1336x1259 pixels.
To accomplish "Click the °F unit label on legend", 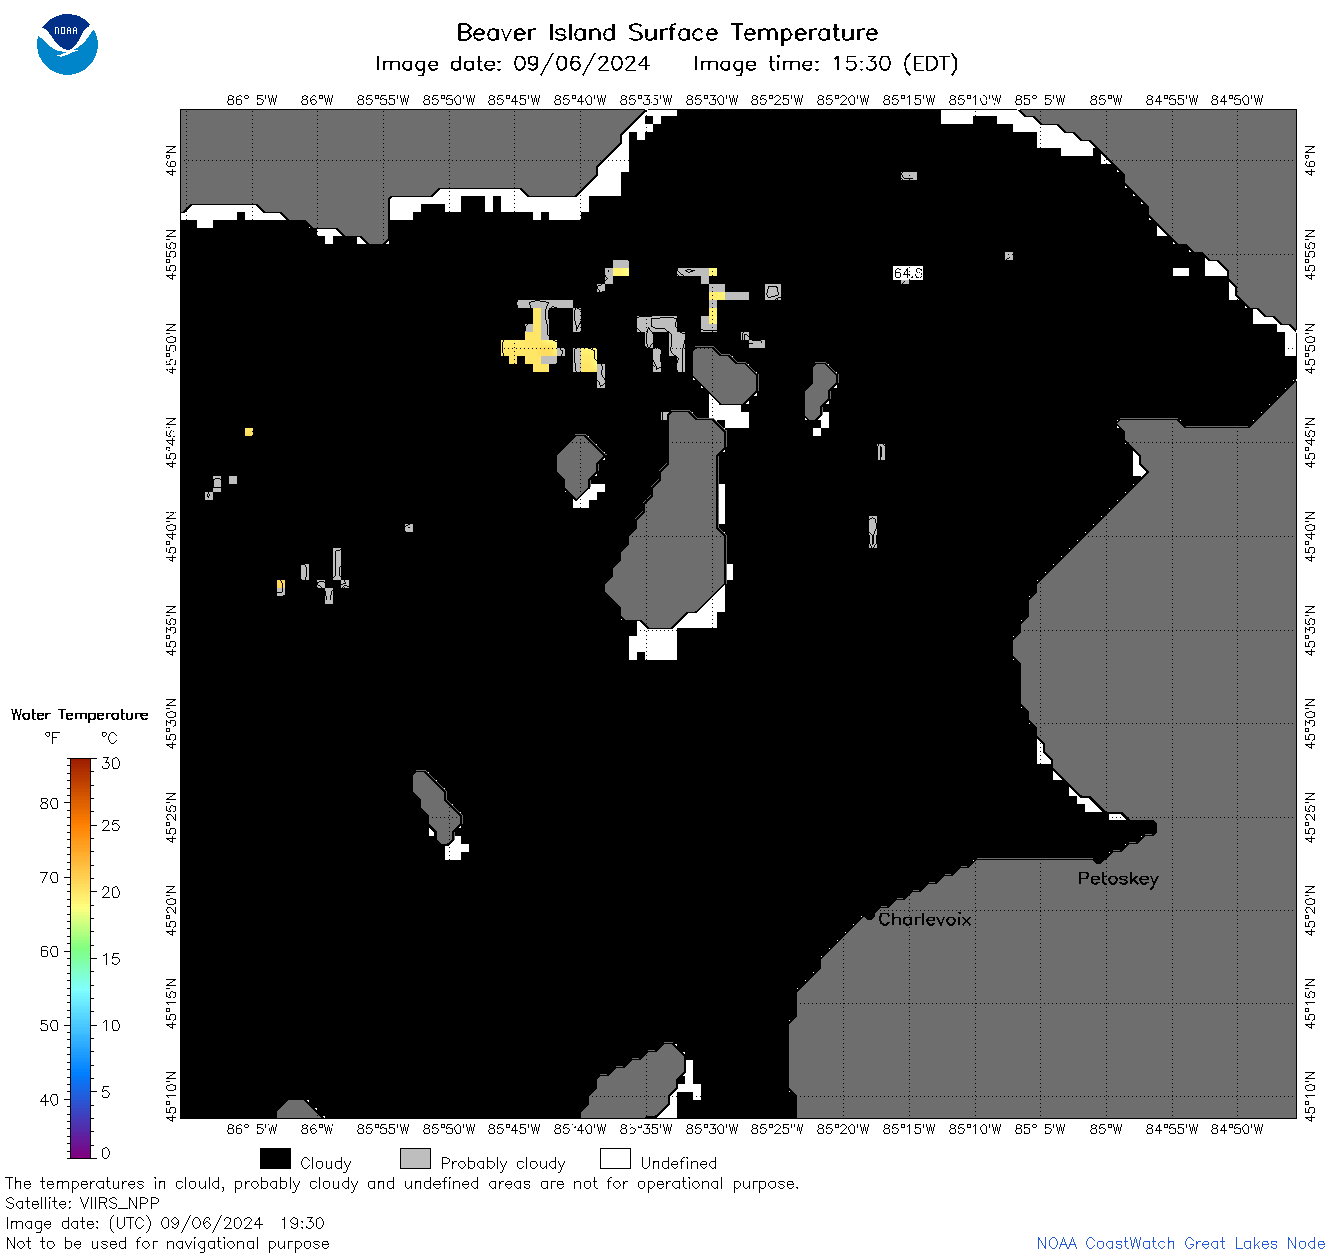I will pos(52,738).
